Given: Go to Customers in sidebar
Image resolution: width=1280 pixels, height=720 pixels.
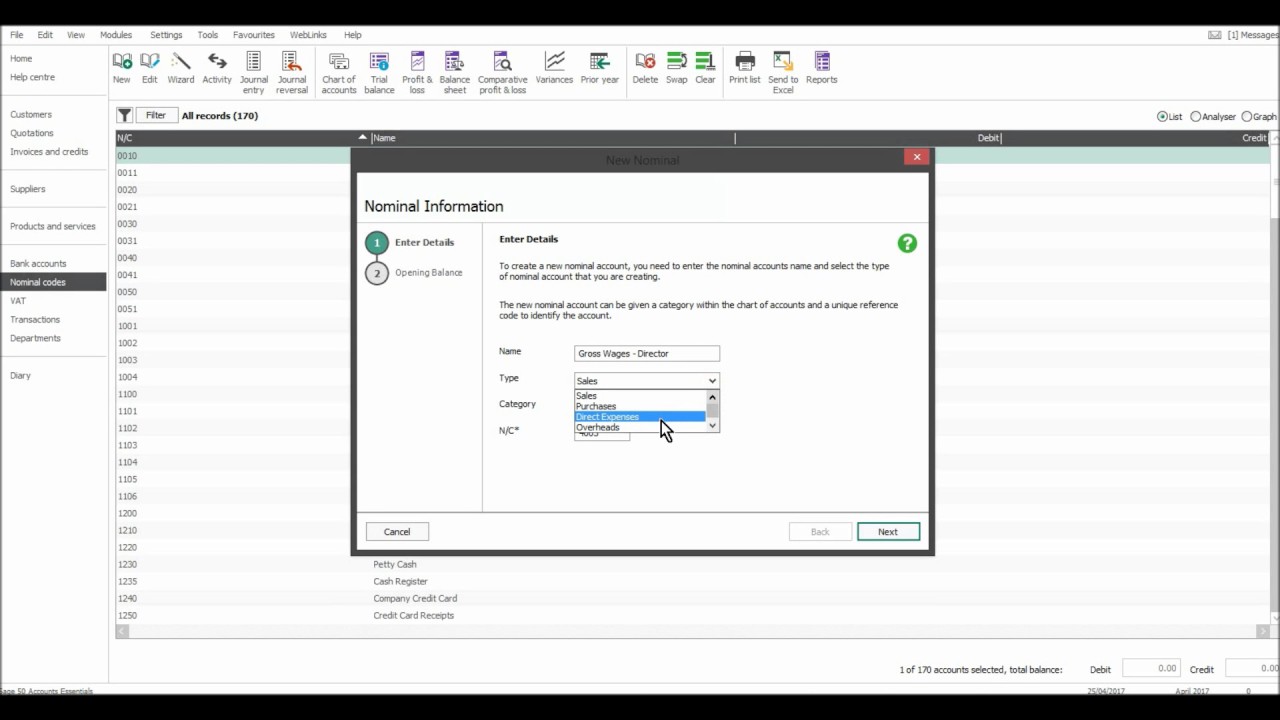Looking at the screenshot, I should [31, 115].
